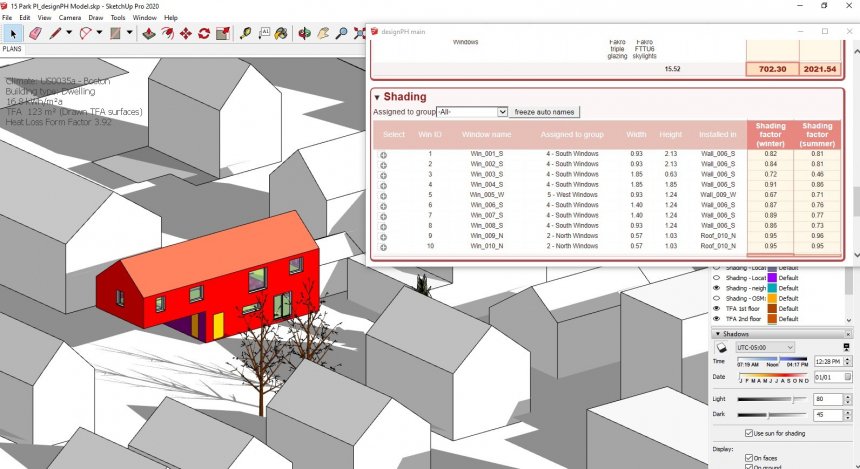Click select icon for Win_010_N row
The width and height of the screenshot is (860, 469).
(x=383, y=247)
